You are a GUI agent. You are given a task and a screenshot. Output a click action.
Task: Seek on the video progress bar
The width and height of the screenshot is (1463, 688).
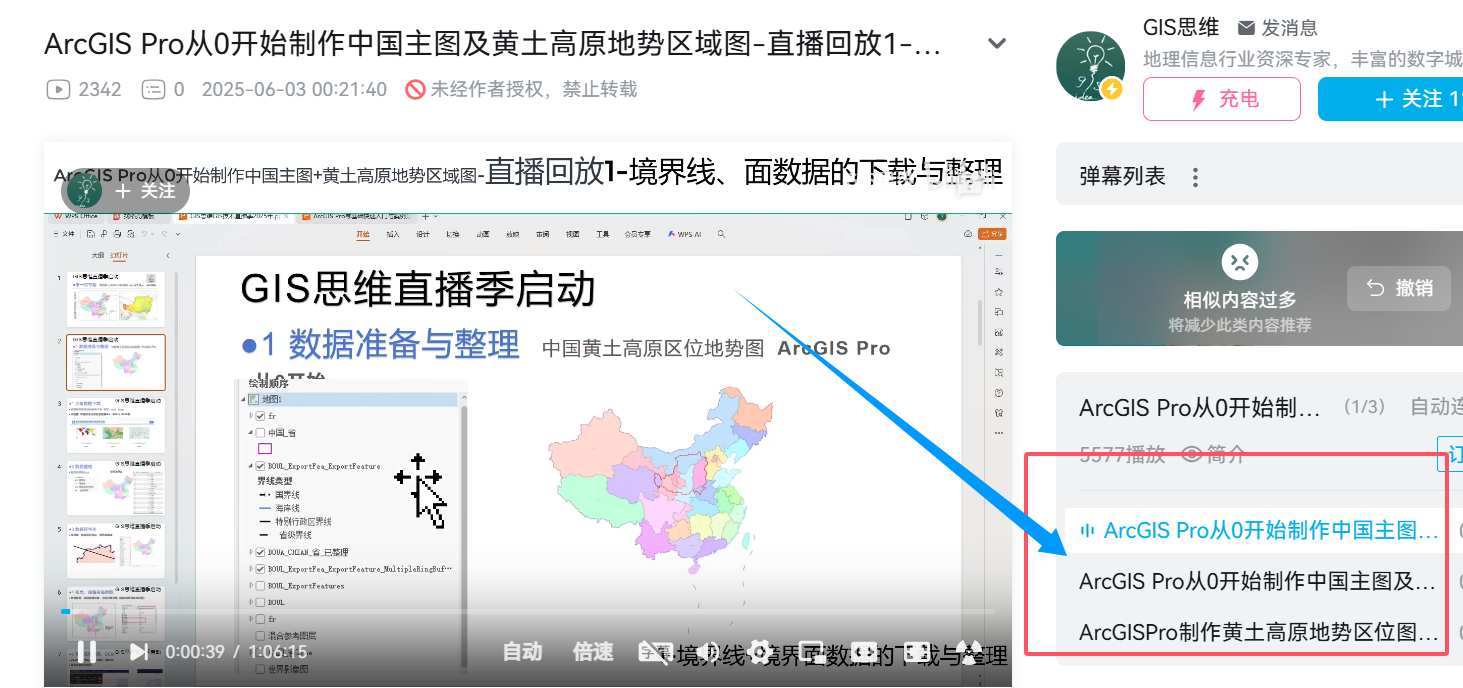click(x=527, y=611)
